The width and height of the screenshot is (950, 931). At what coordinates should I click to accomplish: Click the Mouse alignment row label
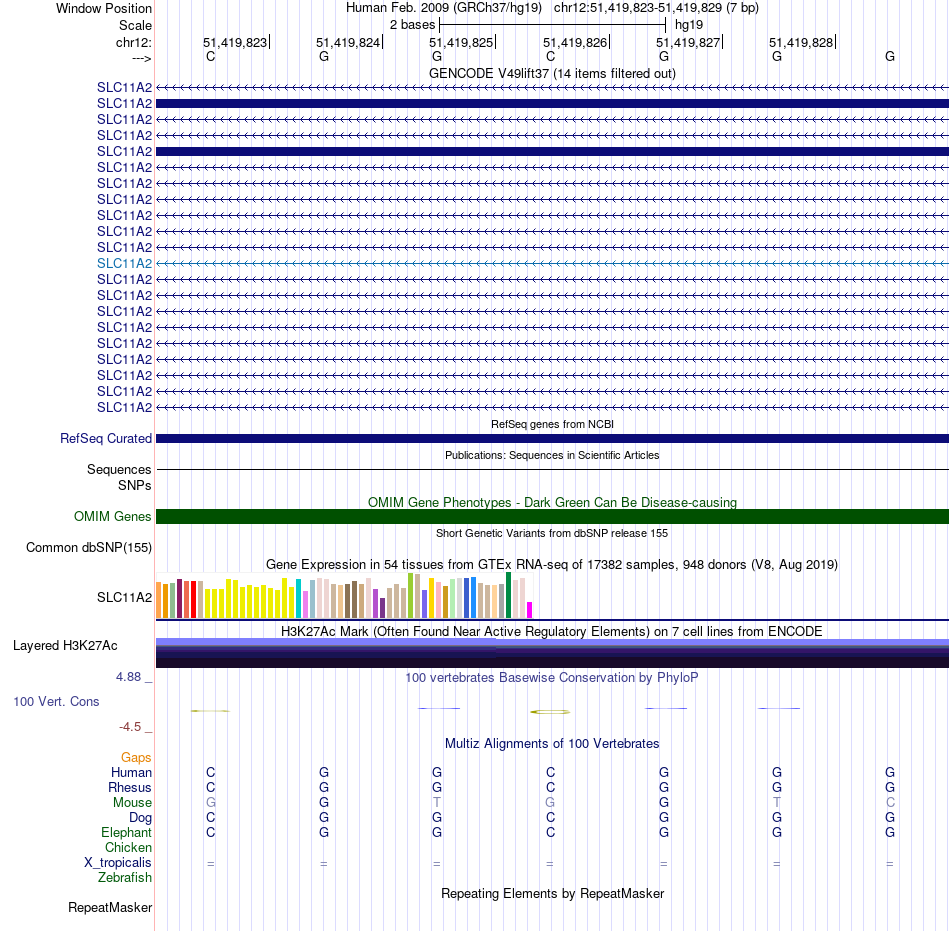(x=132, y=802)
